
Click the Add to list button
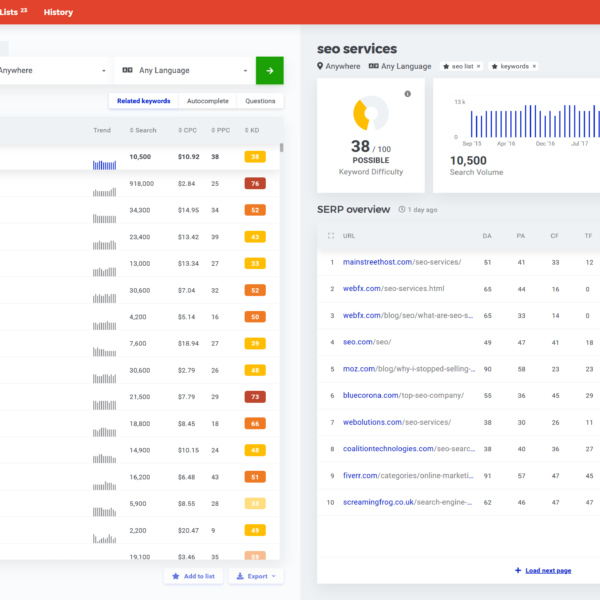193,576
